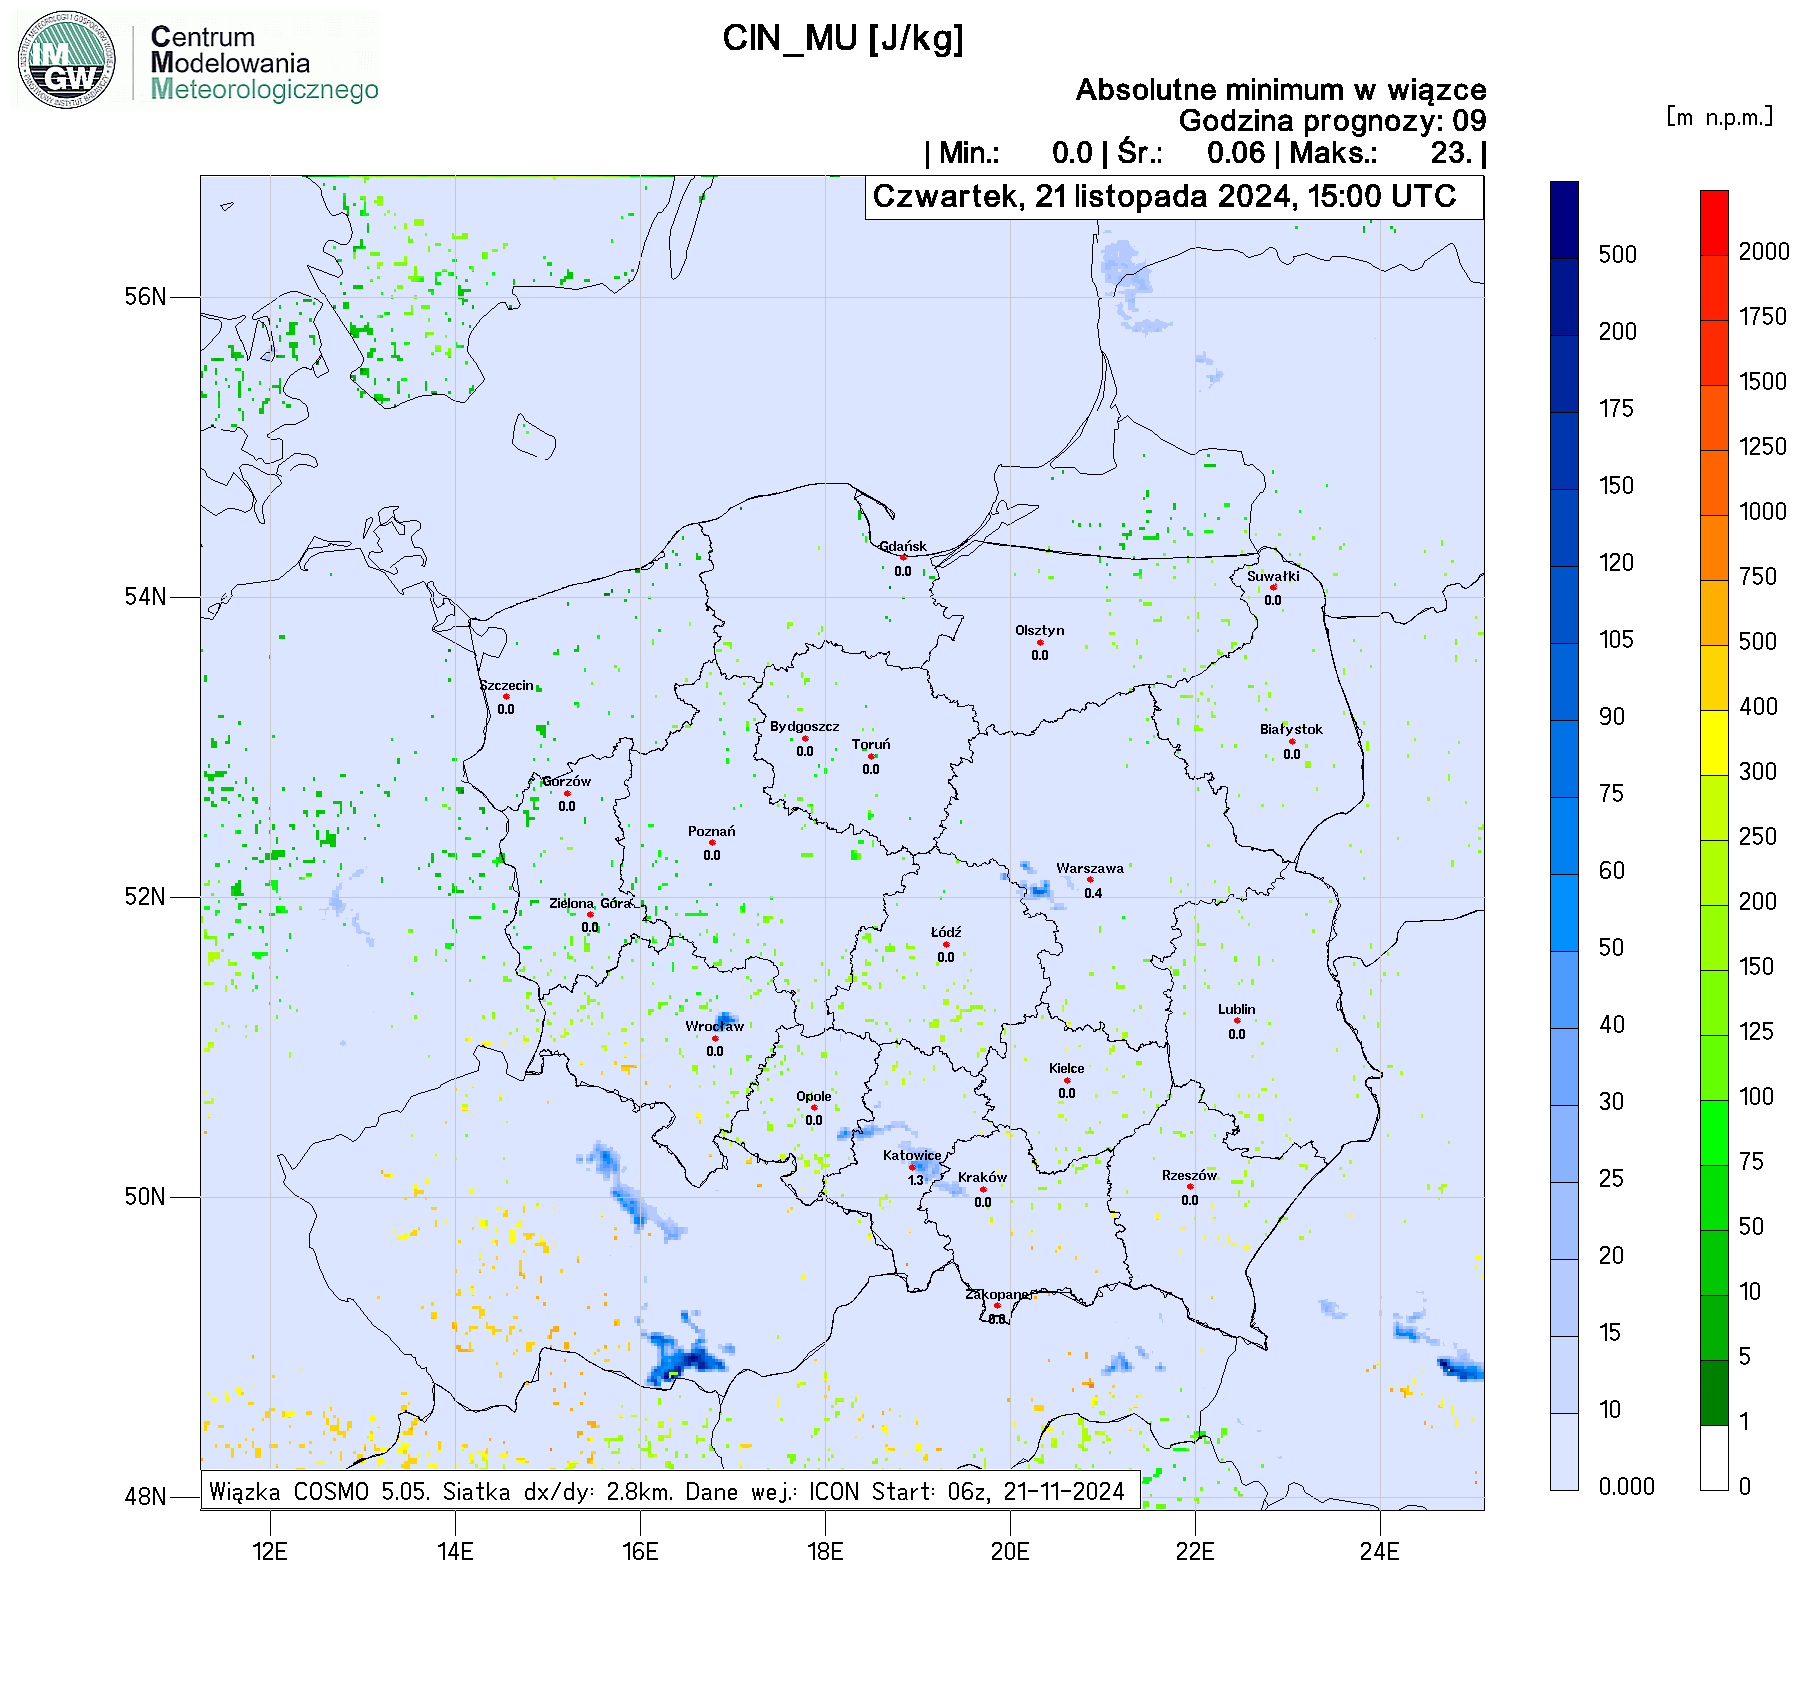Screen dimensions: 1800x1700
Task: Click the Rzeszów city label
Action: point(1190,1175)
